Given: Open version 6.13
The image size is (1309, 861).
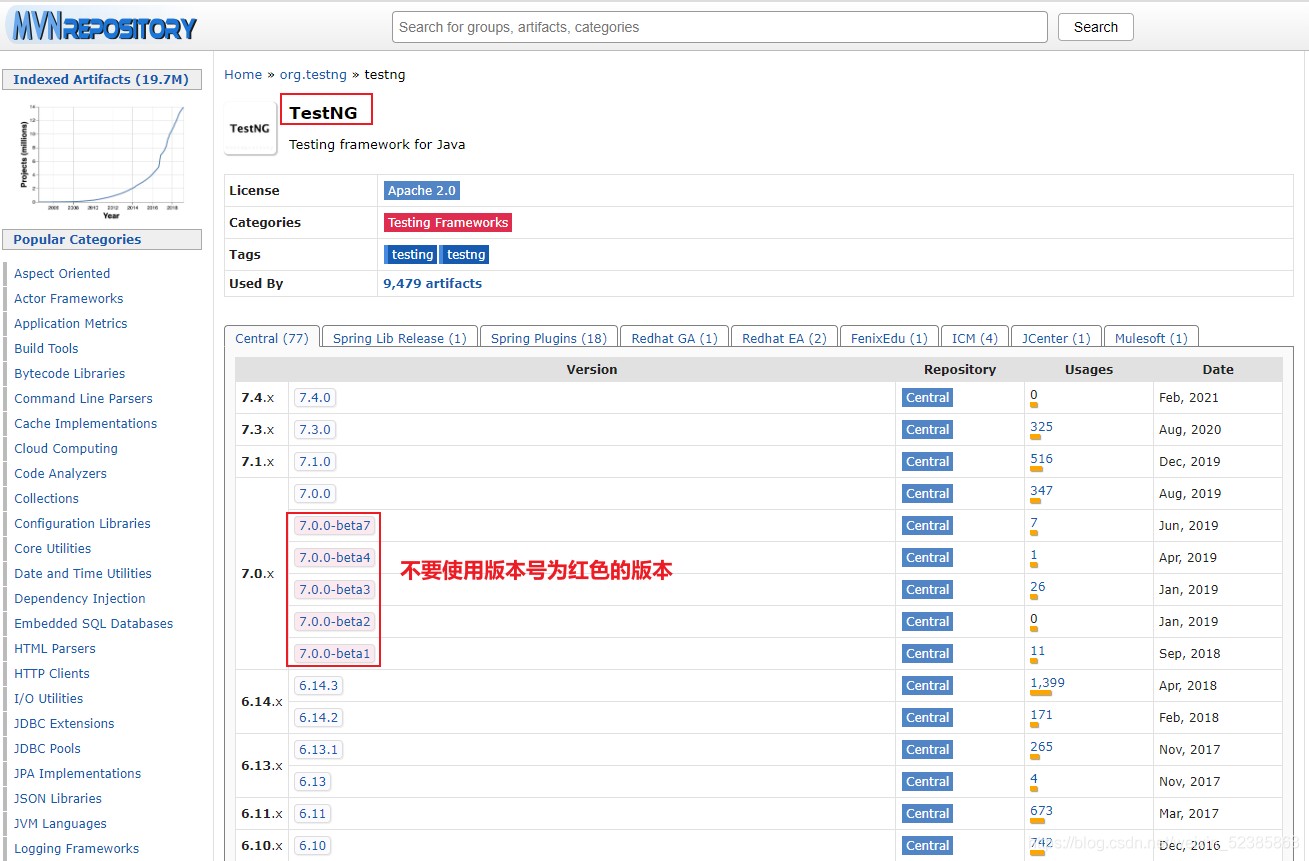Looking at the screenshot, I should (312, 781).
